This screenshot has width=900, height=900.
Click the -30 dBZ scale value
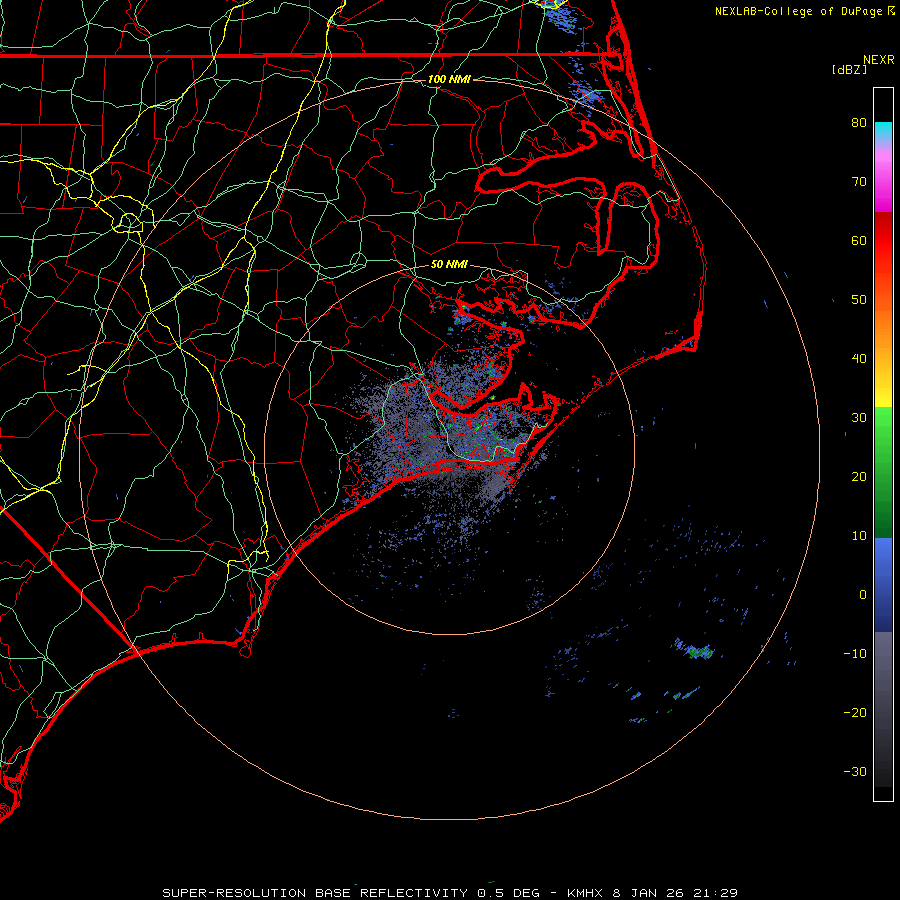(855, 772)
